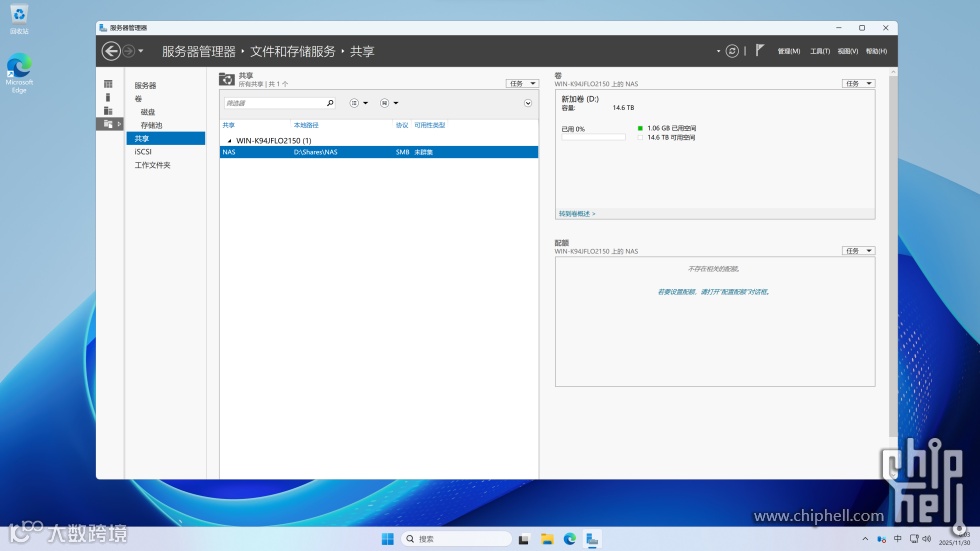Show hidden tray icons chevron
Screen dimensions: 980x551
(865, 539)
